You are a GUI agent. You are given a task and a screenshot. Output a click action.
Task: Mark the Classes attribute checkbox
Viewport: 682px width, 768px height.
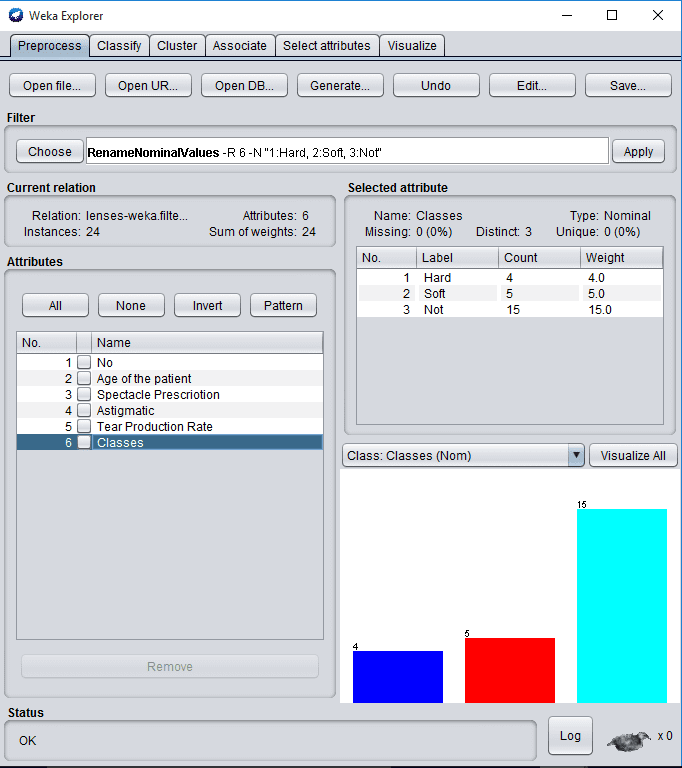pos(84,442)
